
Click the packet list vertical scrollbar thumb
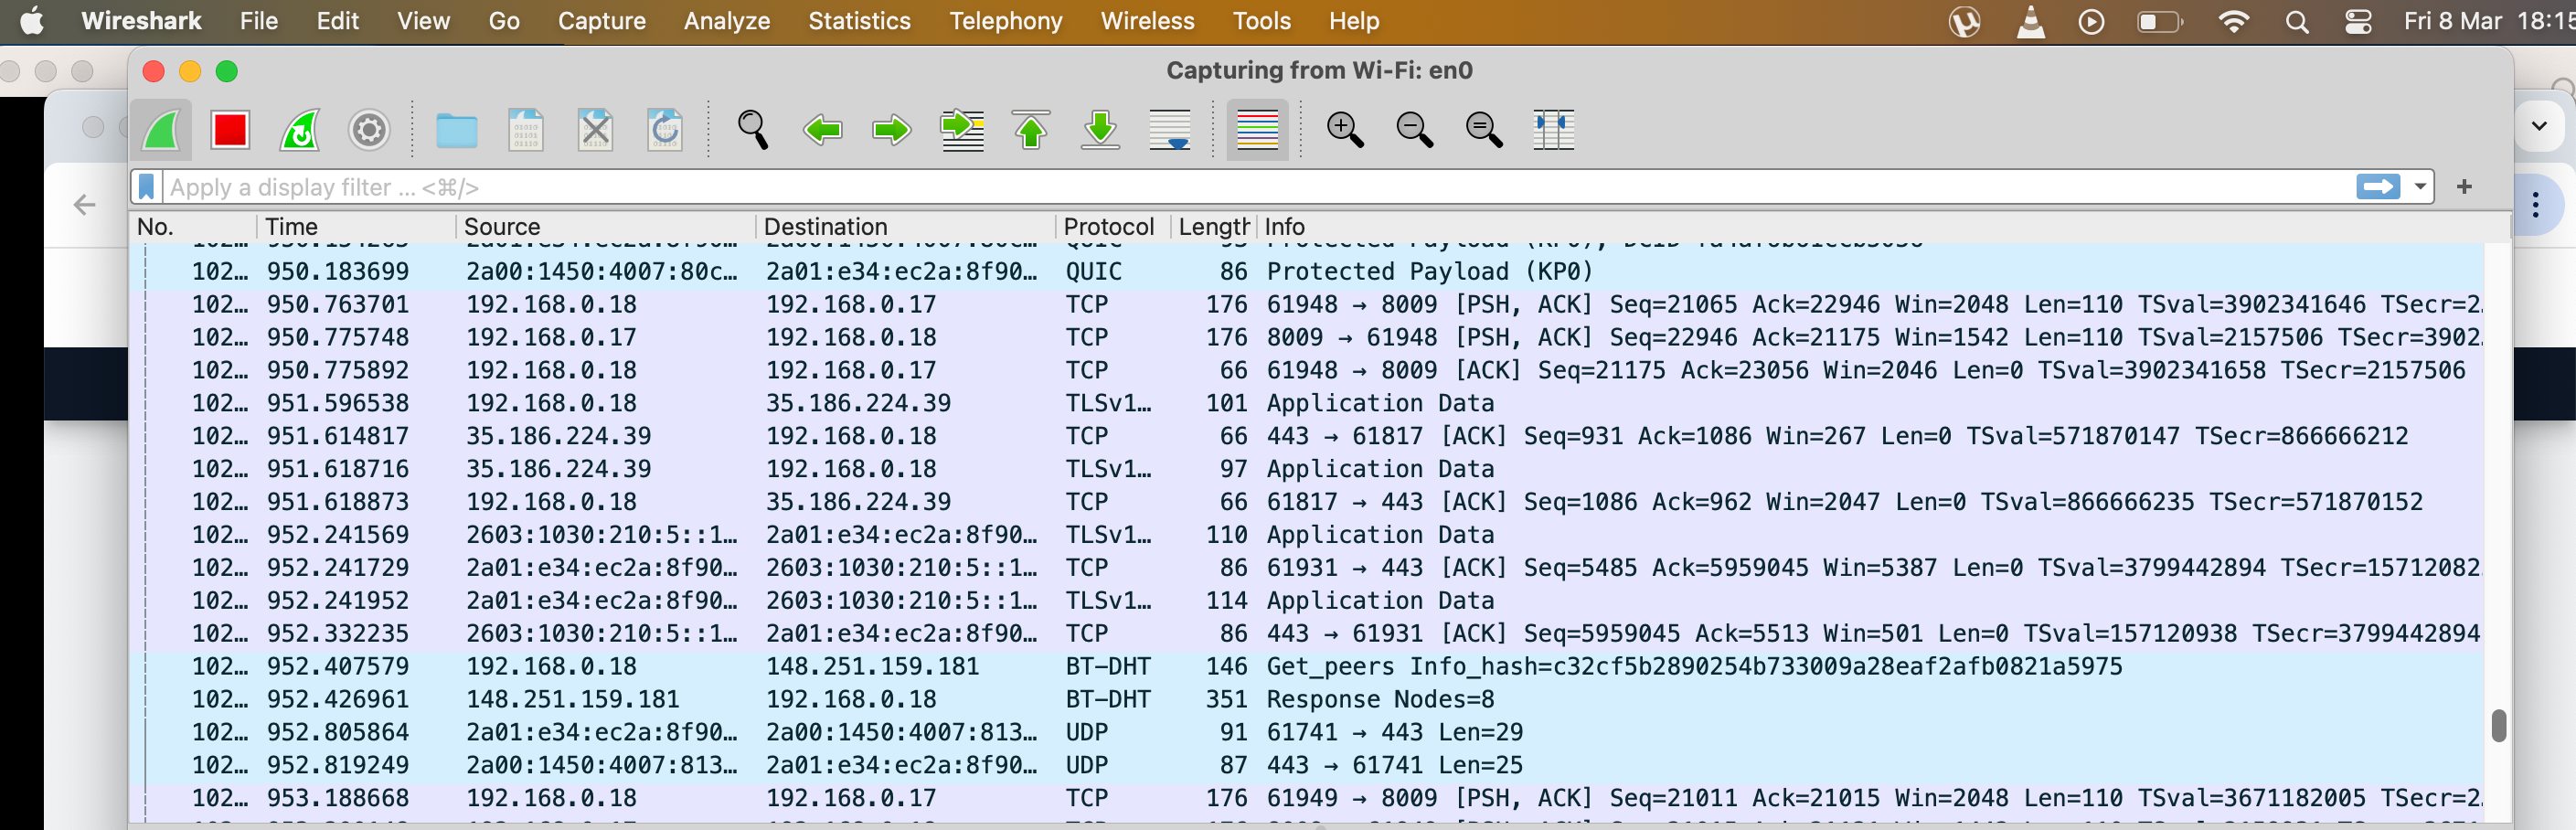coord(2498,725)
